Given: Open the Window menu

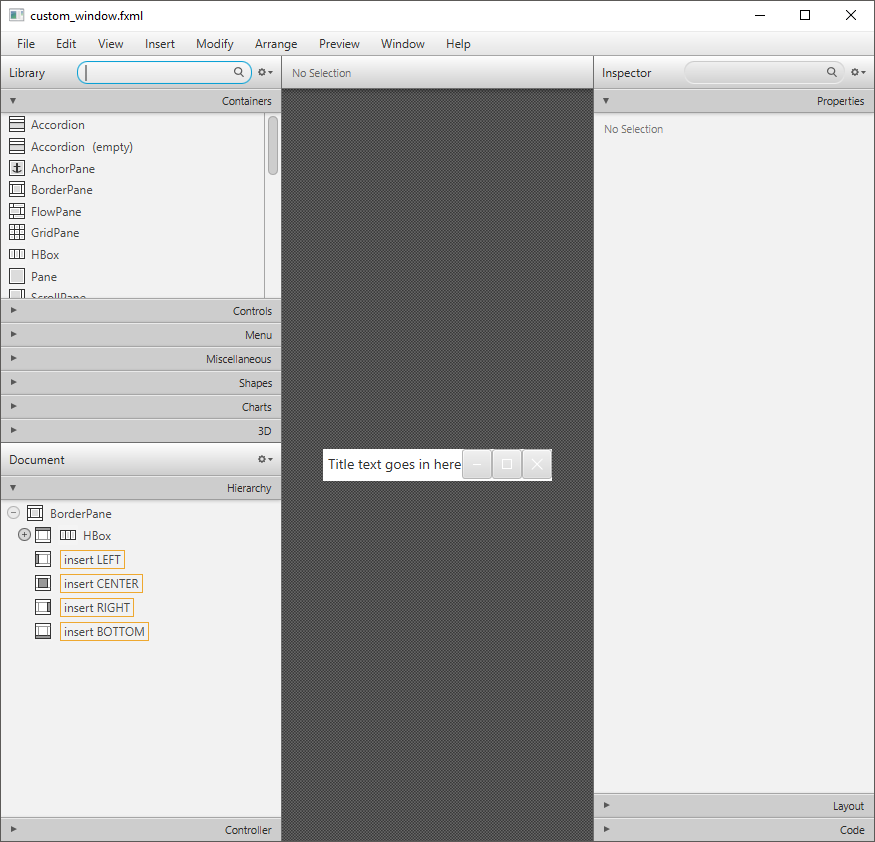Looking at the screenshot, I should (x=403, y=44).
